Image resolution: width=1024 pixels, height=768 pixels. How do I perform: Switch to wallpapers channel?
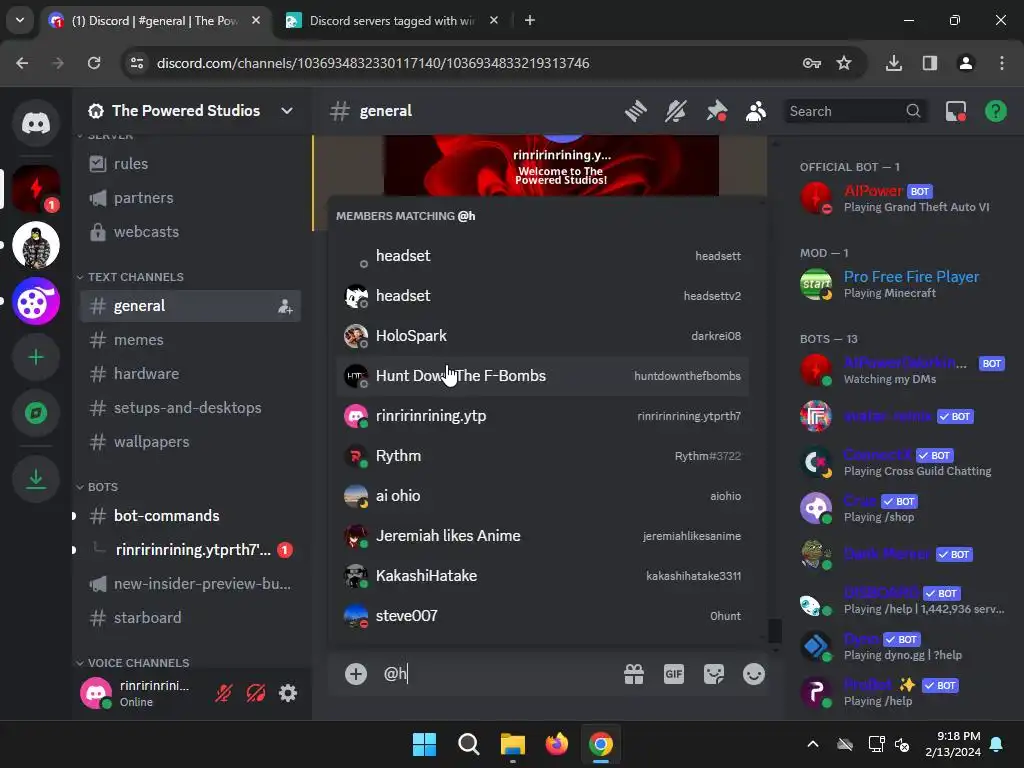(x=190, y=442)
